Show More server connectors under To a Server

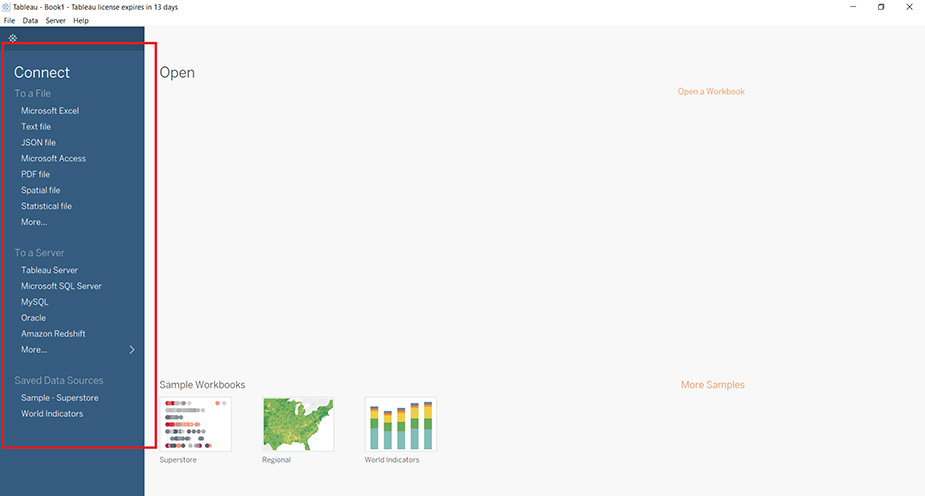coord(34,350)
